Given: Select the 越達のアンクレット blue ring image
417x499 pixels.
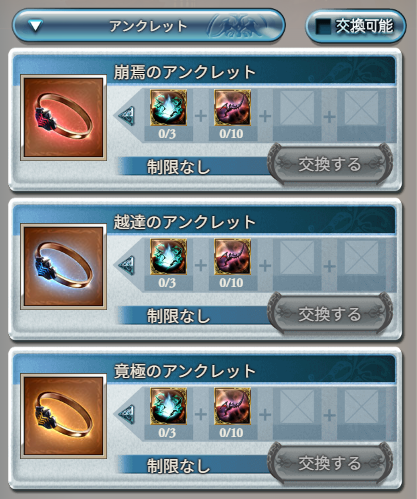Looking at the screenshot, I should (x=63, y=267).
